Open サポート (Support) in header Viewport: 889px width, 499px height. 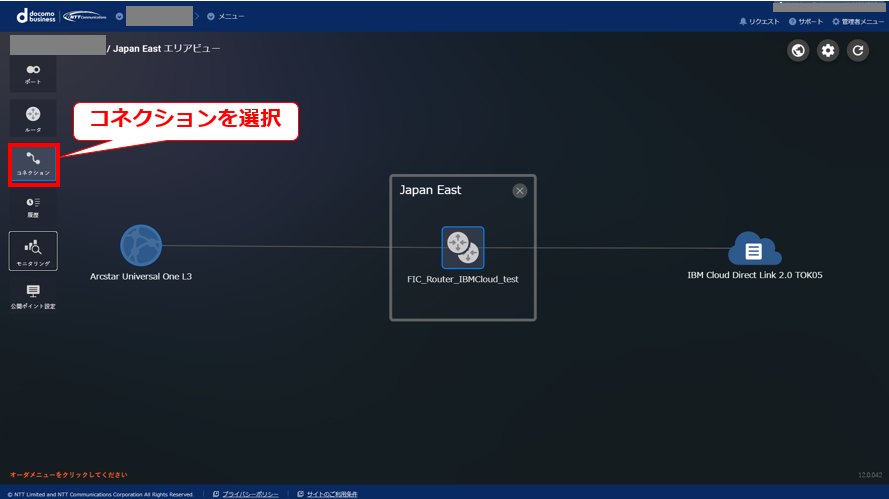click(x=806, y=22)
